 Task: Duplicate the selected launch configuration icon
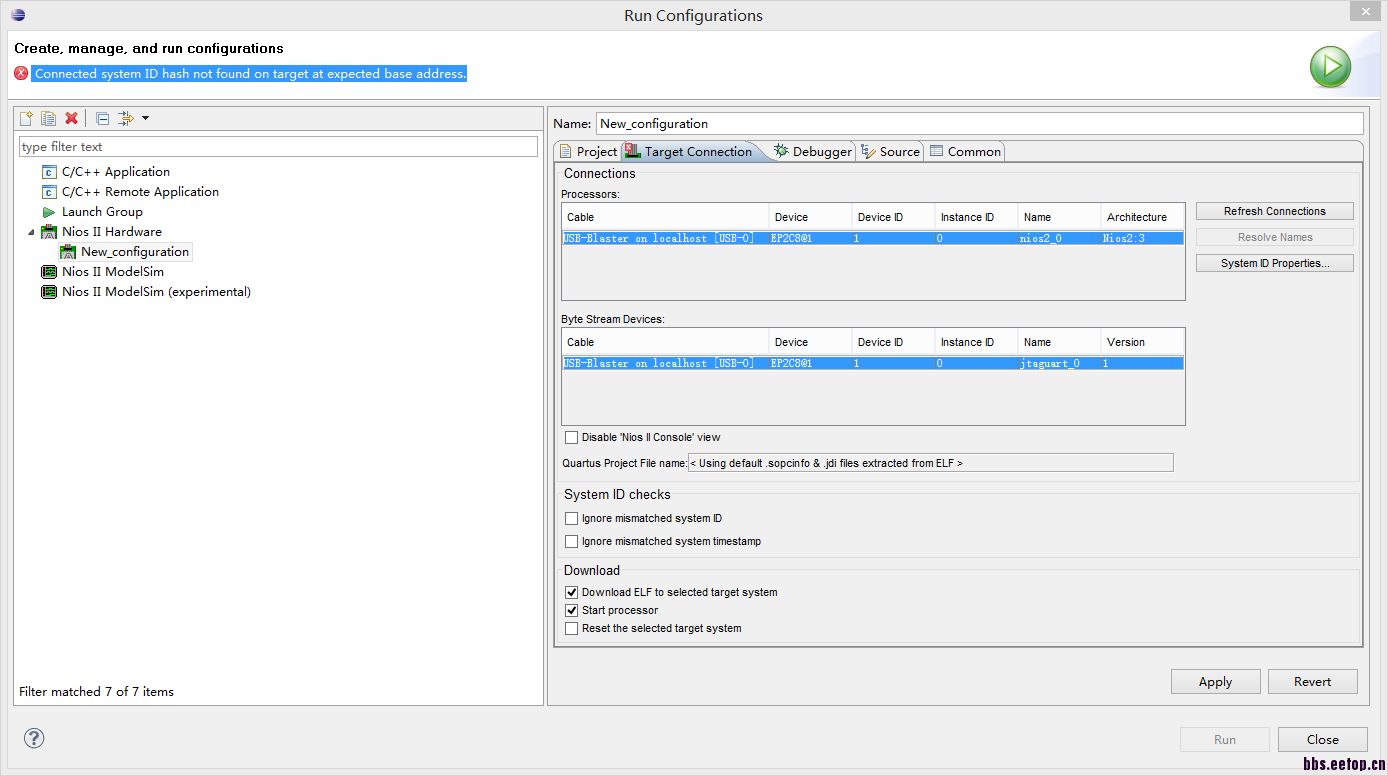(48, 118)
